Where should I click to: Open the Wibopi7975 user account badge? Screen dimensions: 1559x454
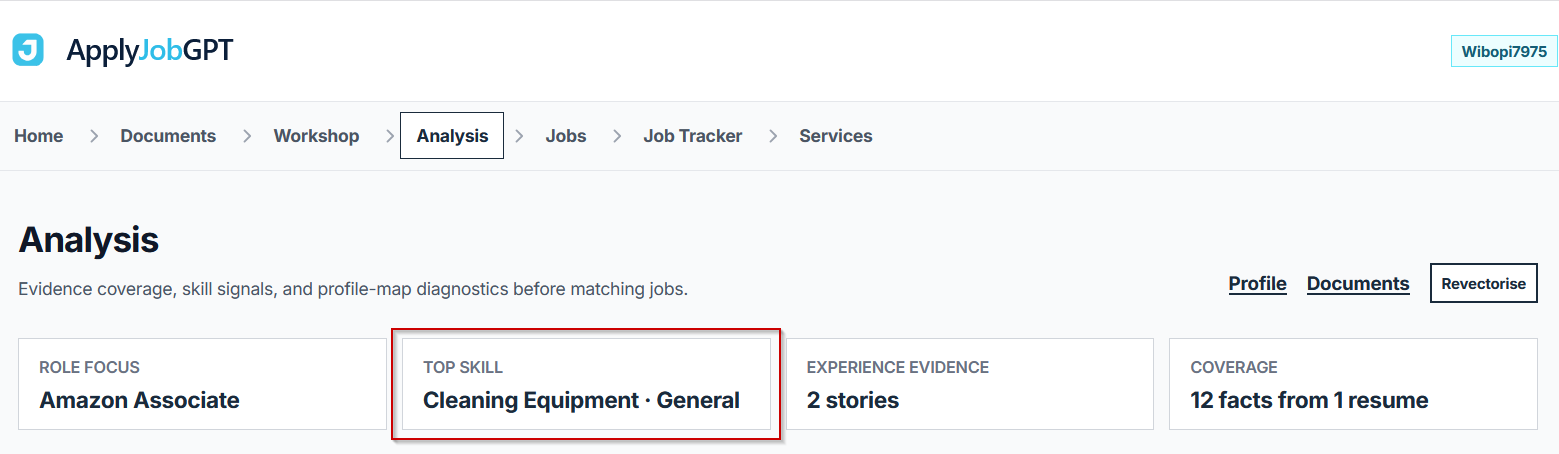1504,51
